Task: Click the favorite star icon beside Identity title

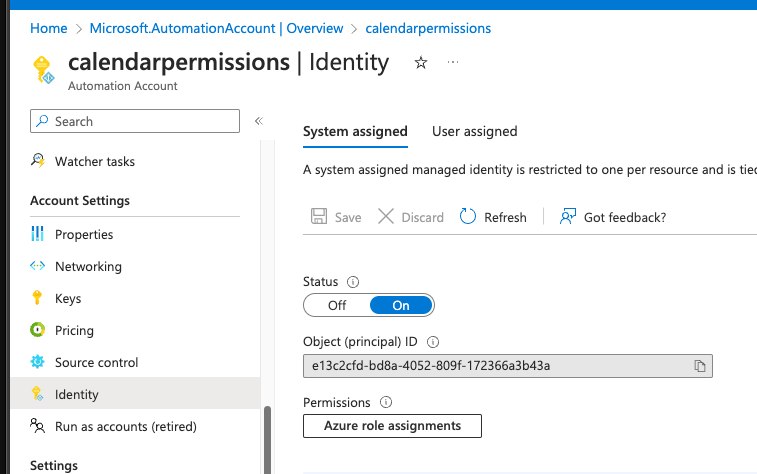Action: click(x=421, y=63)
